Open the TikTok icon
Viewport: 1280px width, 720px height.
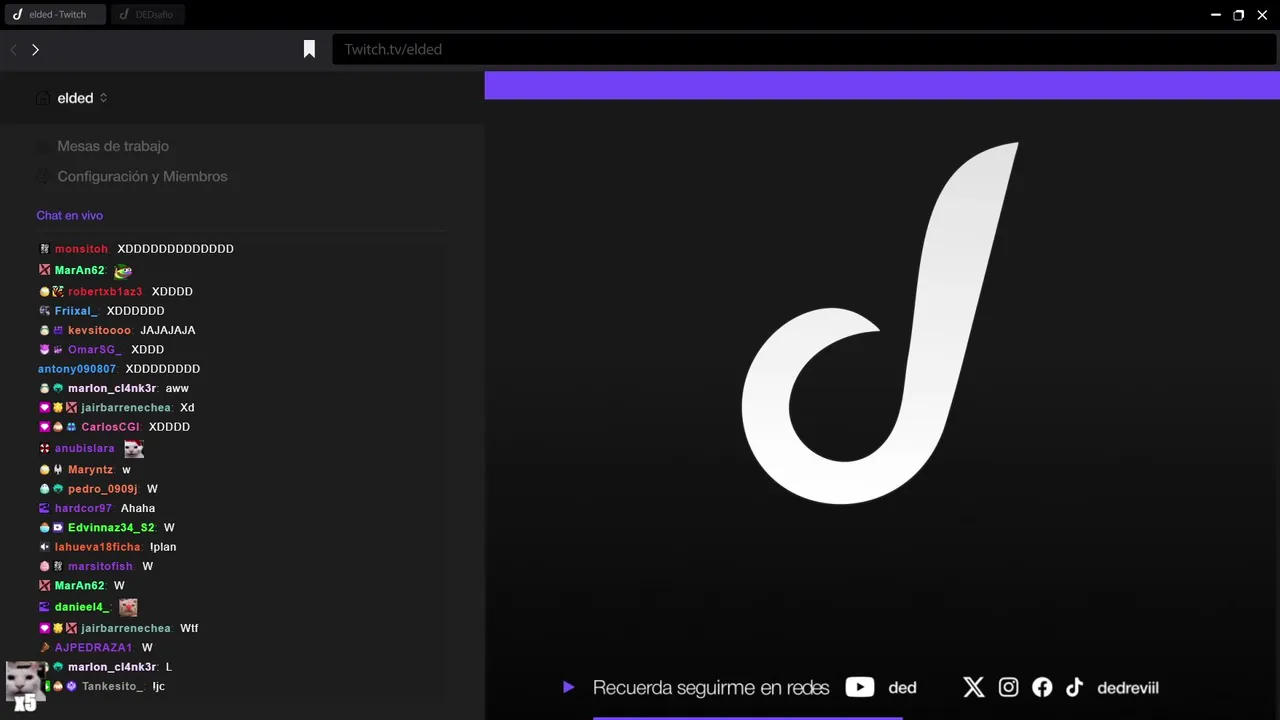1074,687
